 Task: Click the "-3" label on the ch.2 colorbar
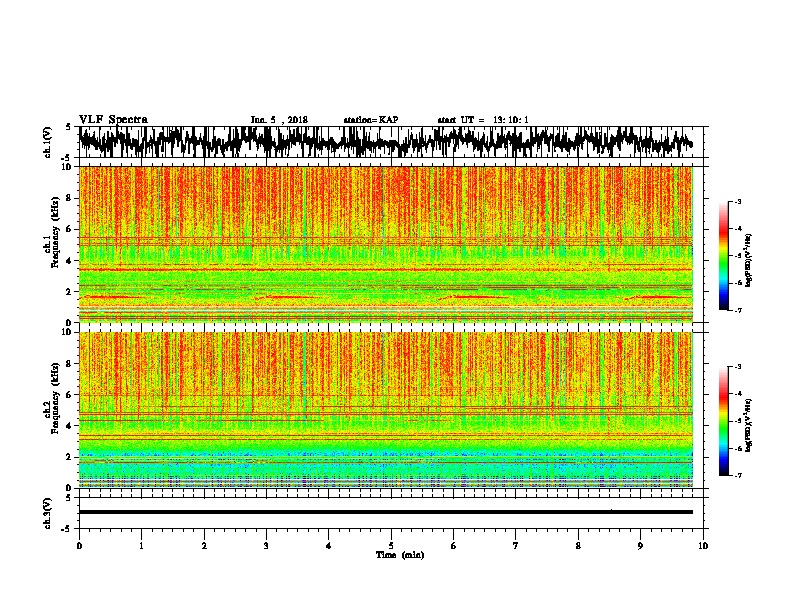[x=738, y=367]
